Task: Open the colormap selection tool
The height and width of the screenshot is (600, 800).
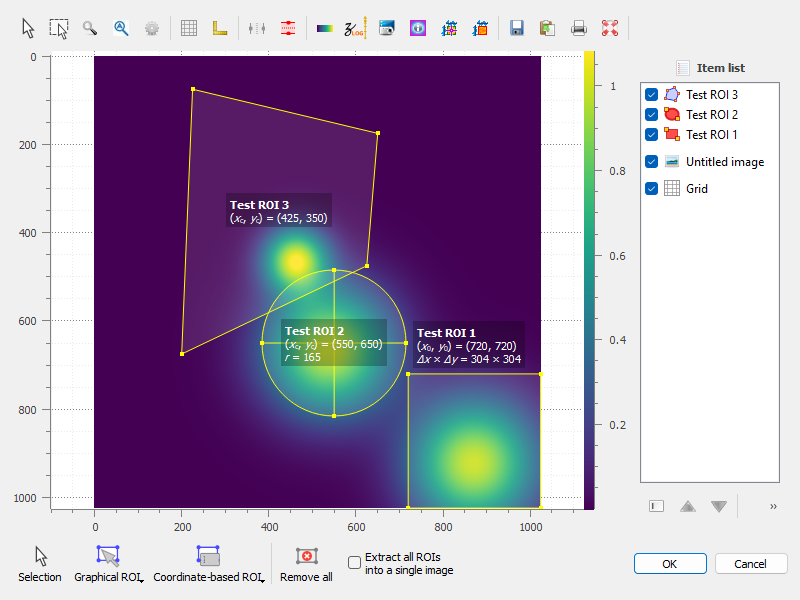Action: pyautogui.click(x=326, y=28)
